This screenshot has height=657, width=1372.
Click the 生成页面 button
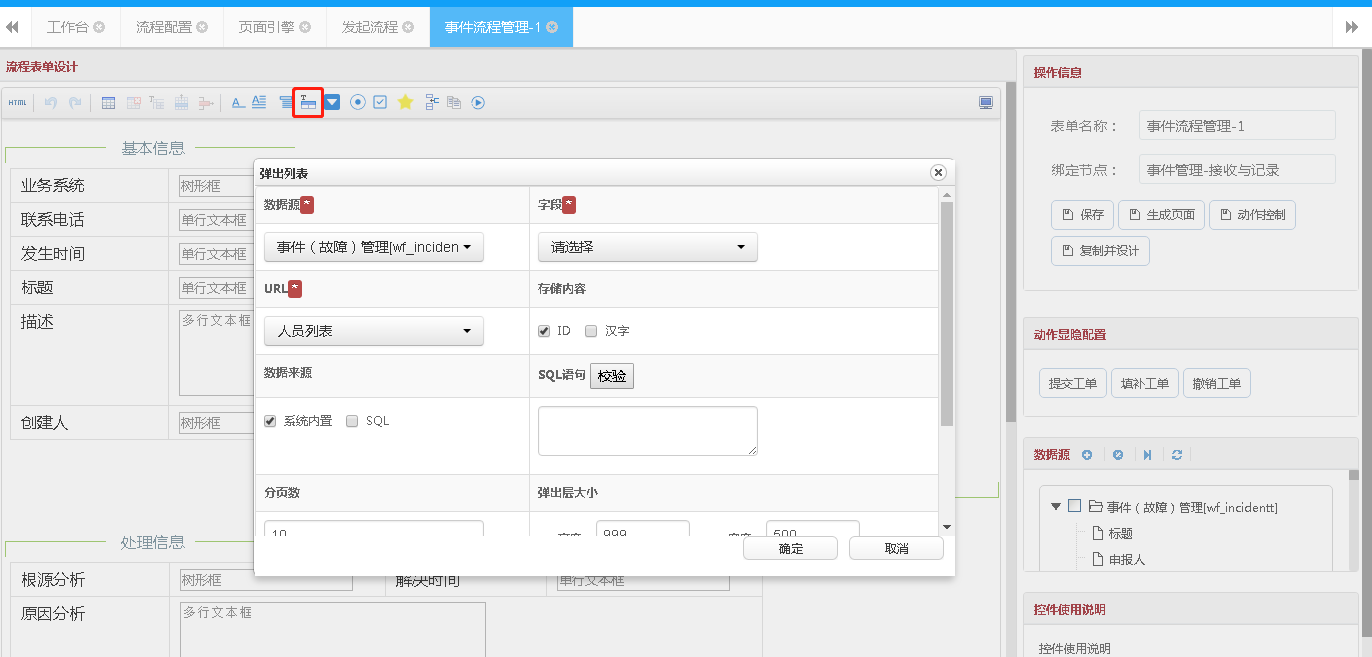click(x=1161, y=215)
